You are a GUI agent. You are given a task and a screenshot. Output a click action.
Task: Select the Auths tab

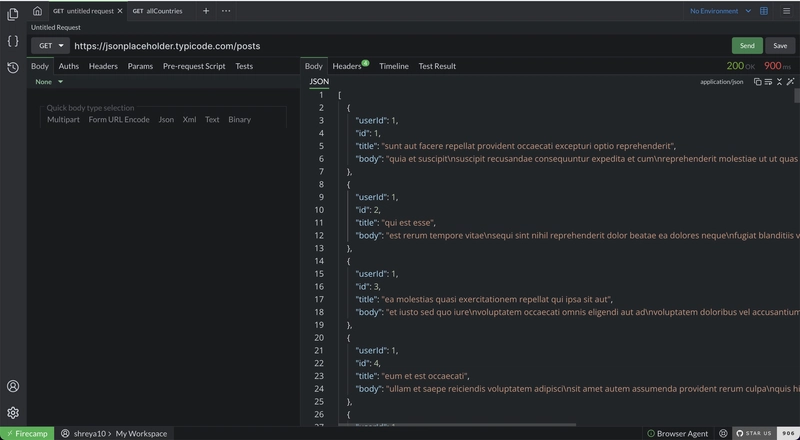(x=68, y=66)
